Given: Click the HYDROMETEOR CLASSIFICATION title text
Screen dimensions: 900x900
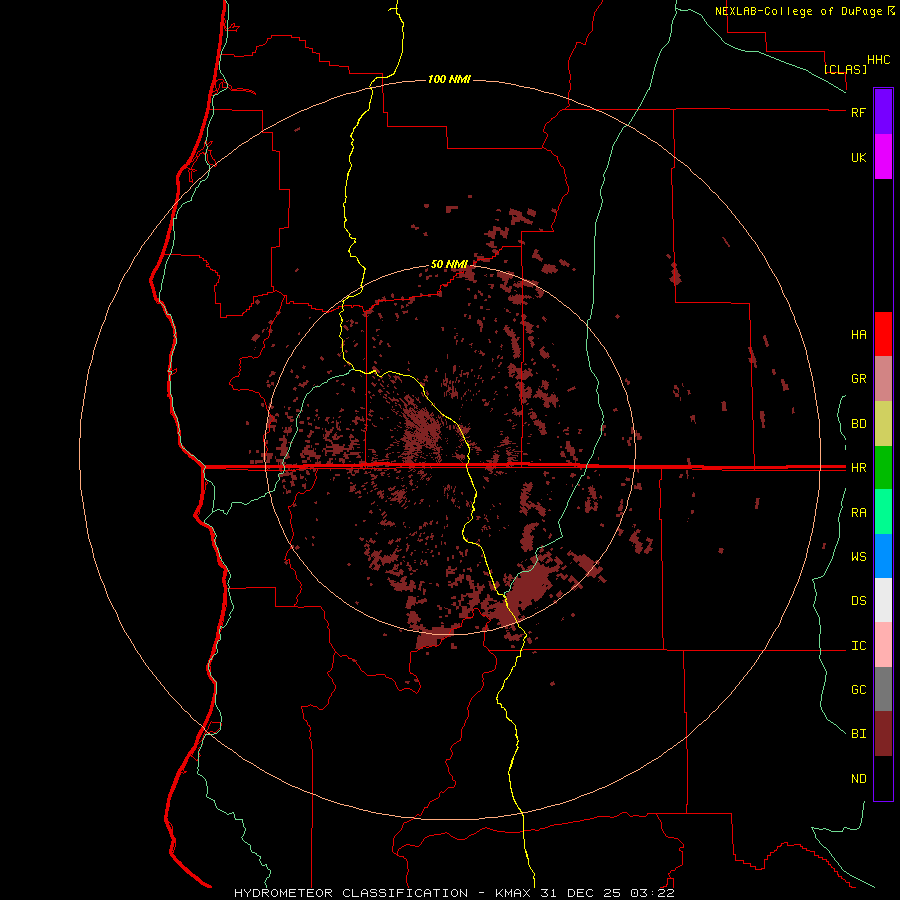Looking at the screenshot, I should (x=351, y=893).
